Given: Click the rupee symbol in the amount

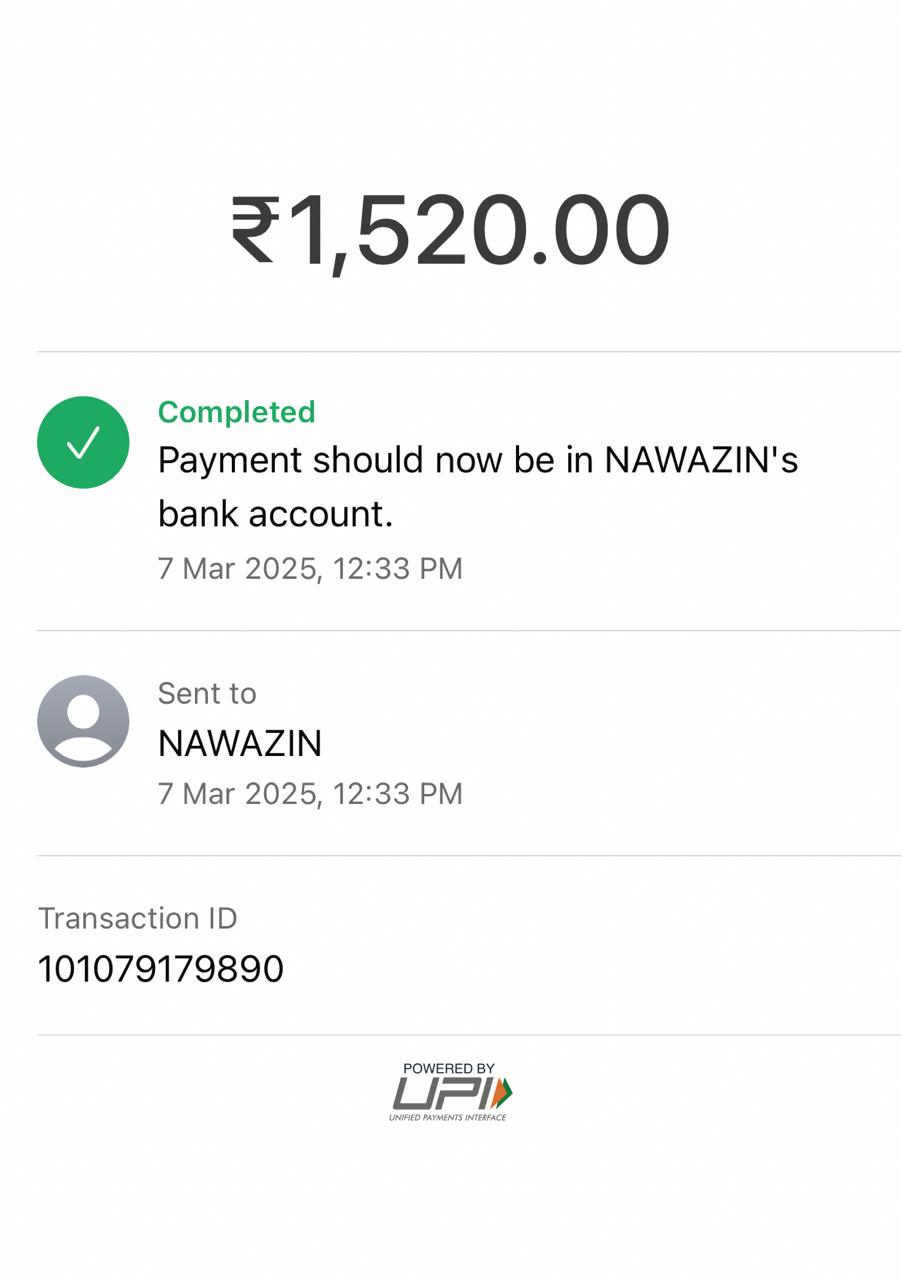Looking at the screenshot, I should (254, 230).
